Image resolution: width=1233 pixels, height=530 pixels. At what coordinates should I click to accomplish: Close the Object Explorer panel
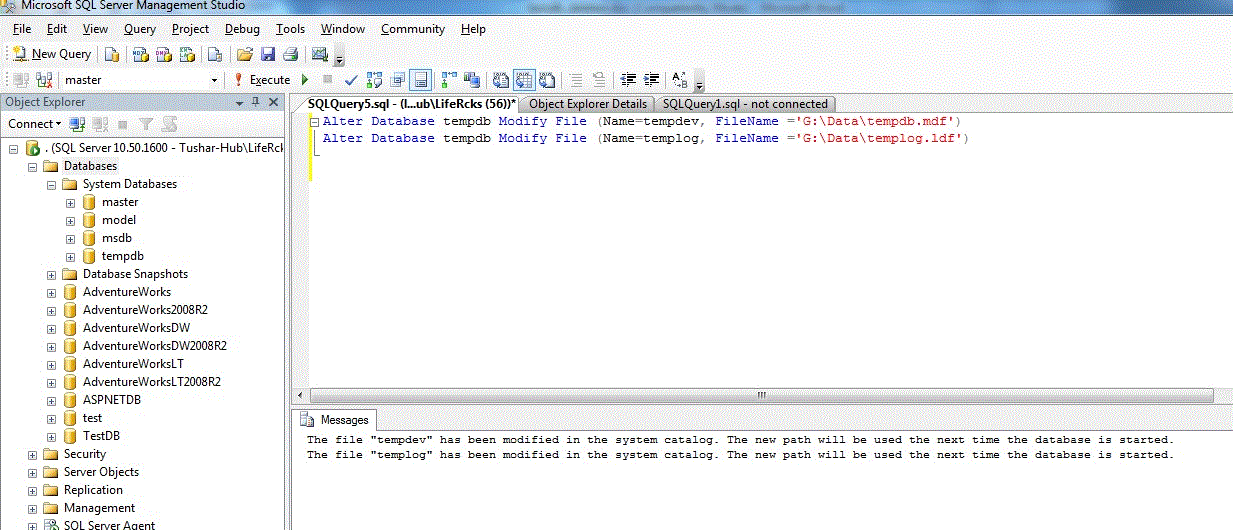click(x=273, y=102)
